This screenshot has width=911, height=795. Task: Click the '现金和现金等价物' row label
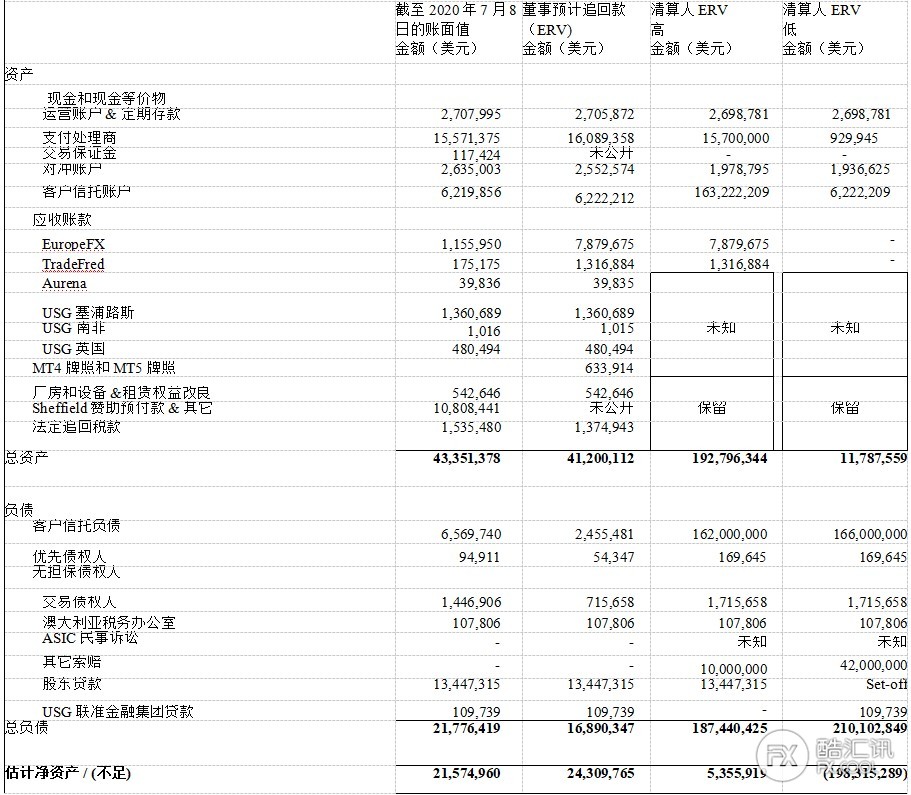[x=106, y=98]
